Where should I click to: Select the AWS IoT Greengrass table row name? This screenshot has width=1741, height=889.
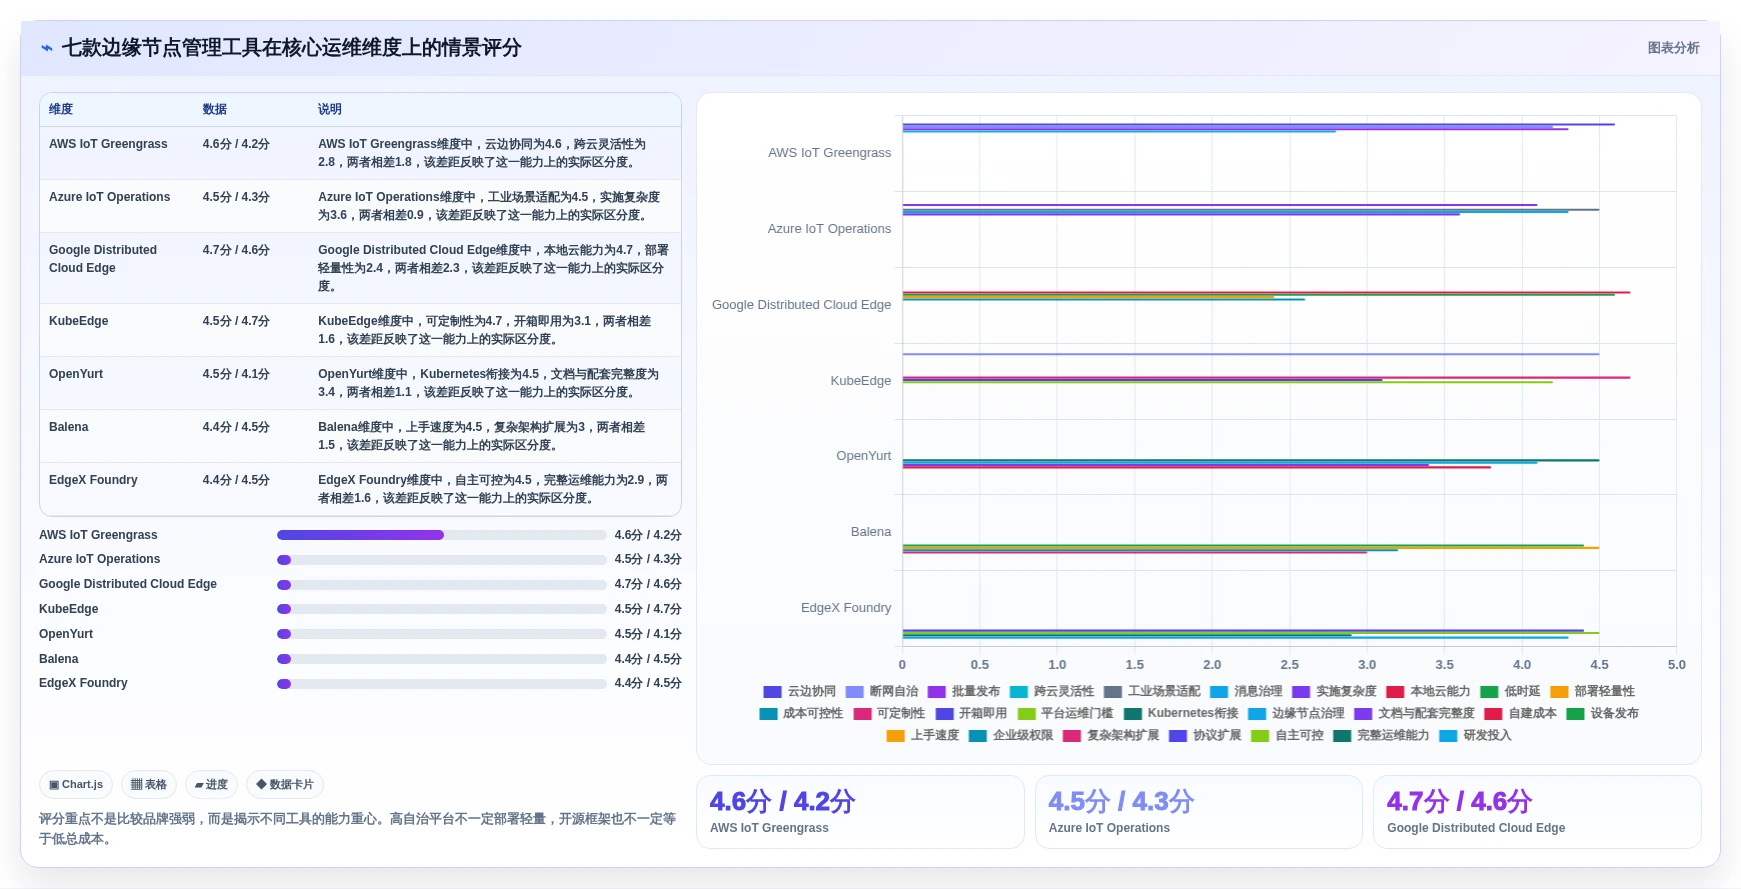point(108,144)
